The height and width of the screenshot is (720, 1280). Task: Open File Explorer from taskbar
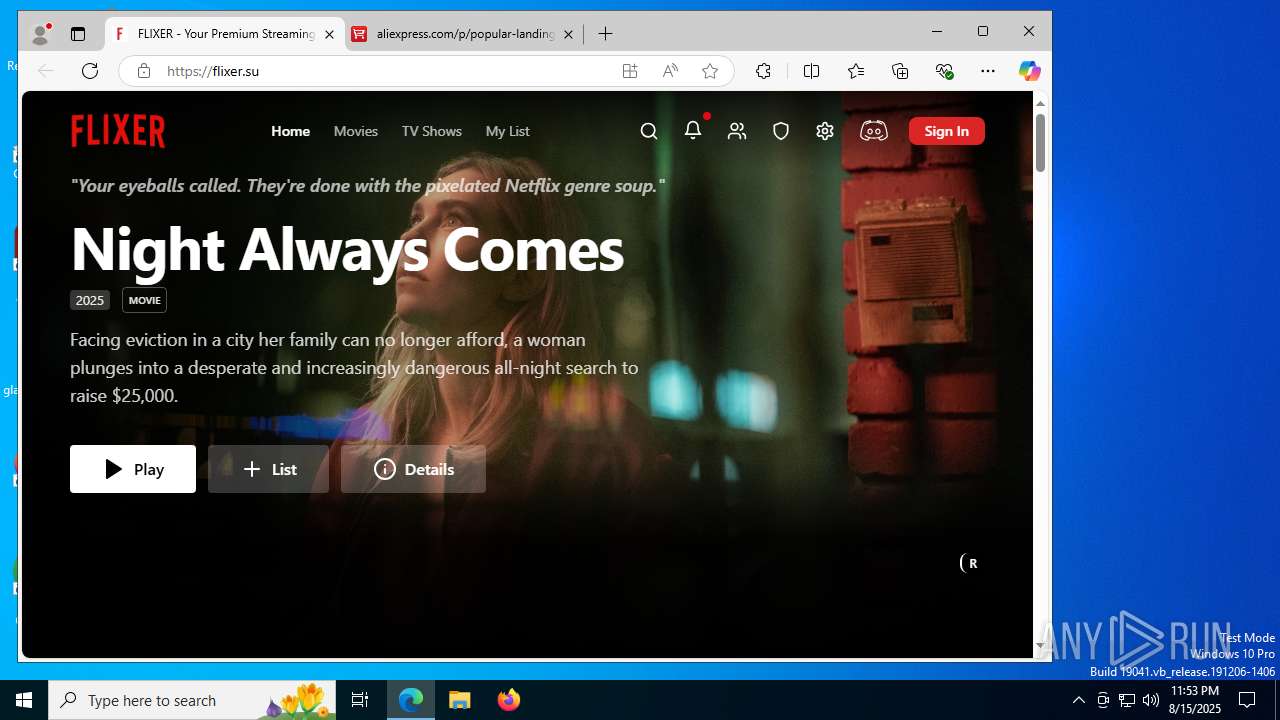pyautogui.click(x=460, y=700)
